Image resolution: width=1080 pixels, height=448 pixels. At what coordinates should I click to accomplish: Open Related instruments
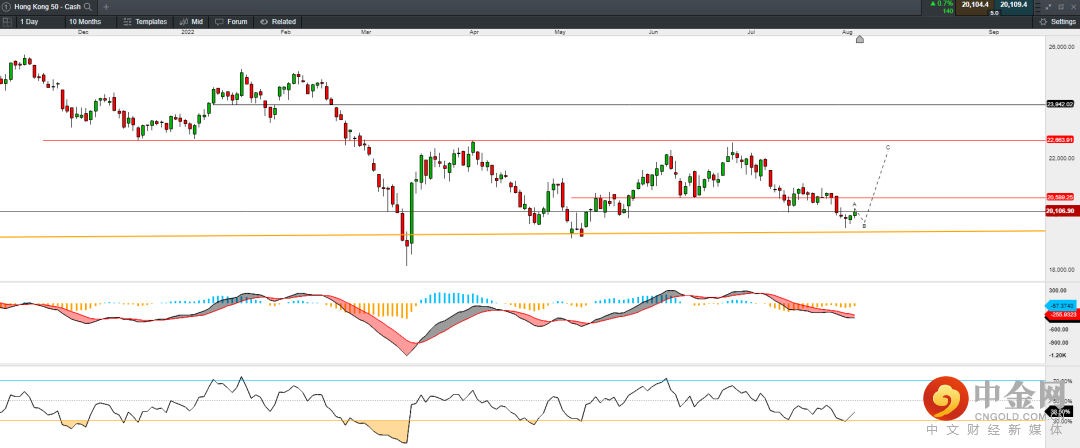point(278,21)
